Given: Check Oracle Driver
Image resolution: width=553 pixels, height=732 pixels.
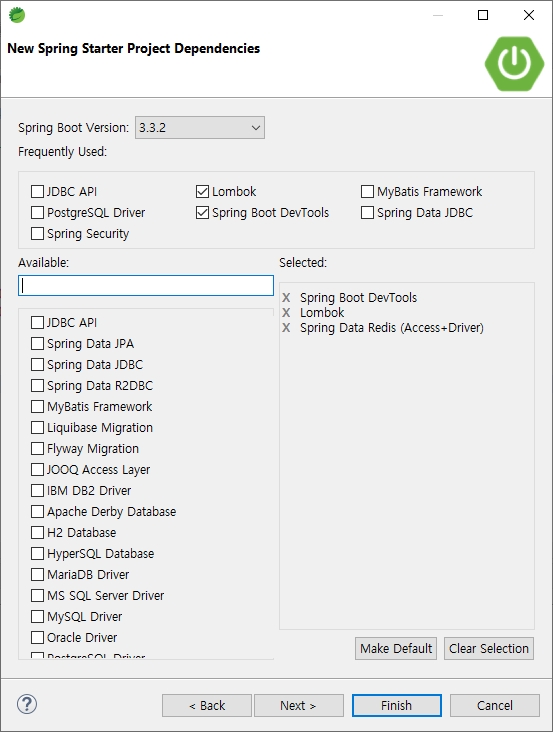Looking at the screenshot, I should (37, 638).
